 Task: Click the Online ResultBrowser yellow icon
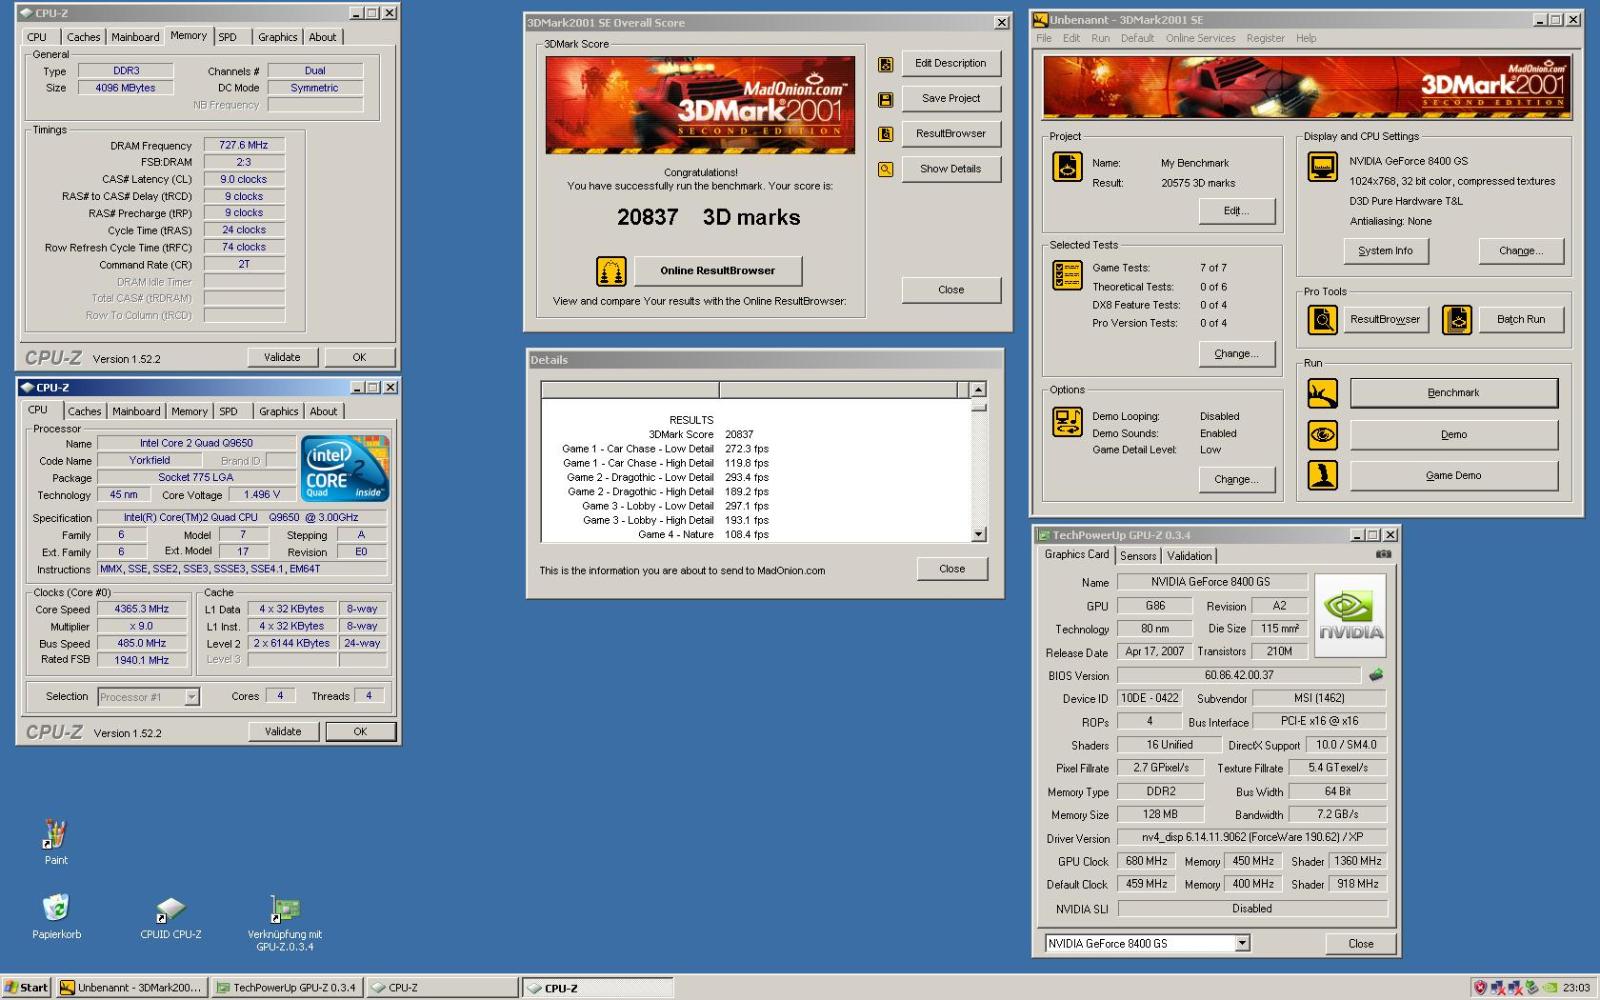(x=611, y=271)
